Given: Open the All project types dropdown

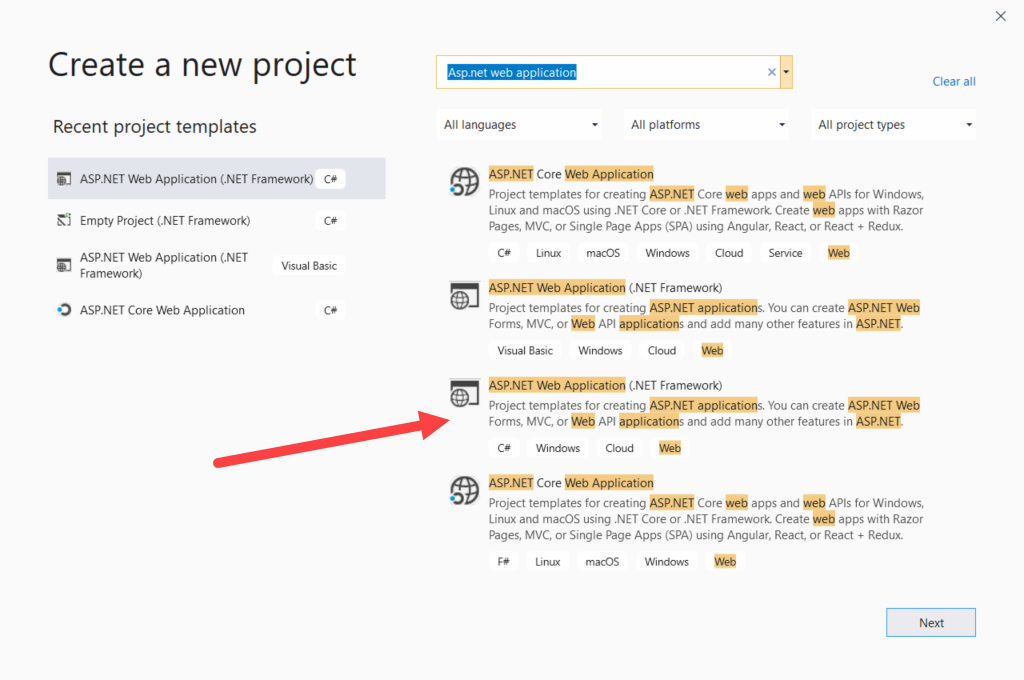Looking at the screenshot, I should coord(895,125).
